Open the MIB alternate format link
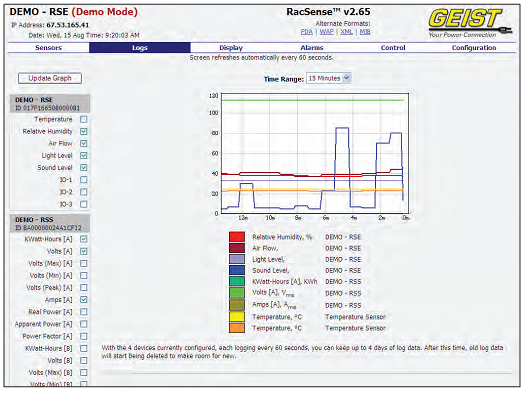The image size is (523, 394). [x=365, y=32]
